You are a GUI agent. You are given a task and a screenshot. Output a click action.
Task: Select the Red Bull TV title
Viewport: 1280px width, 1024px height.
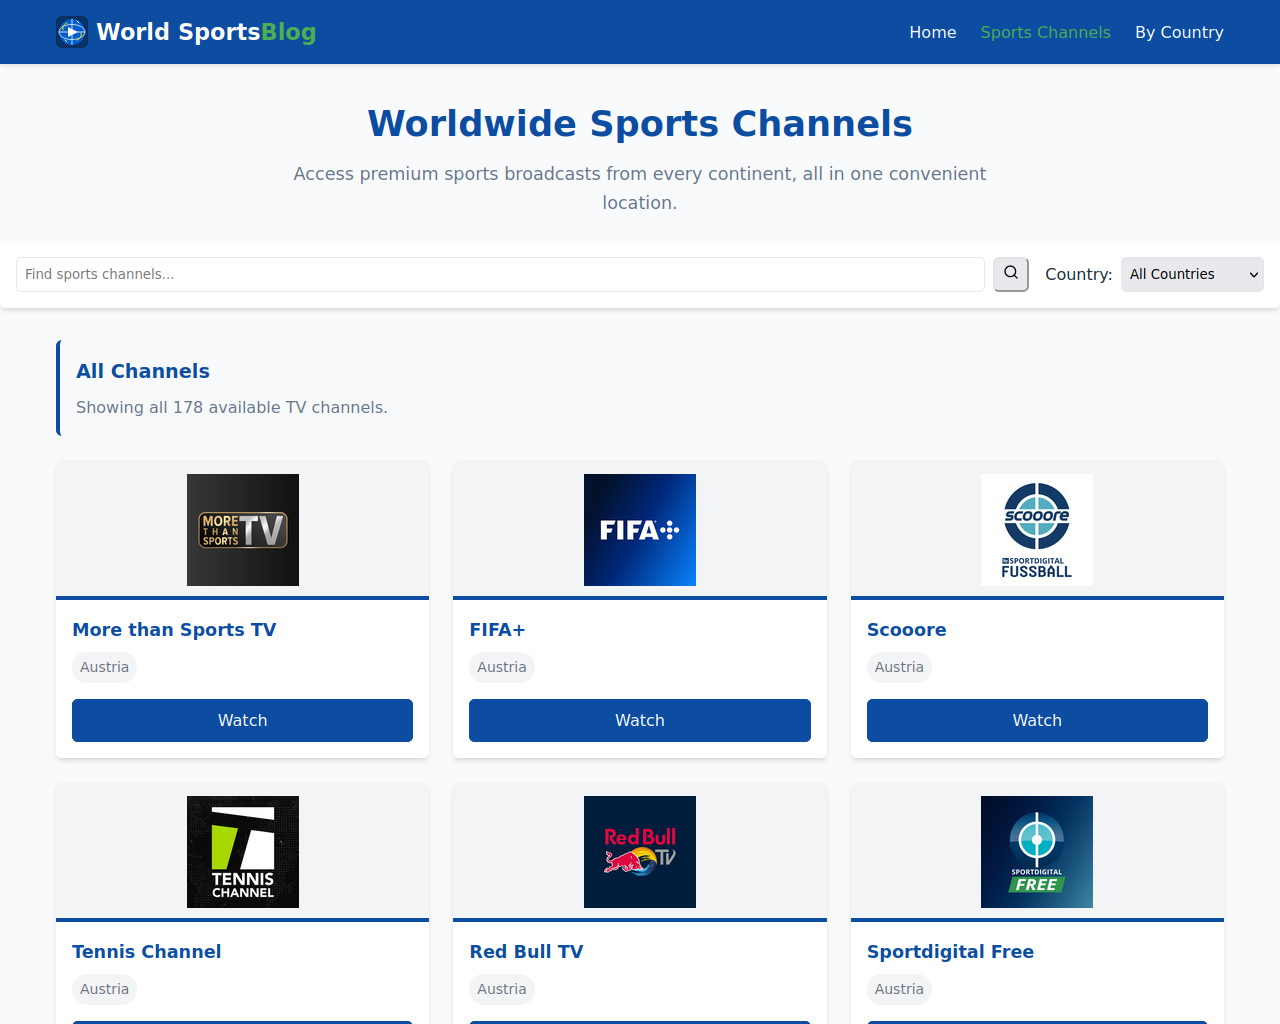(526, 951)
